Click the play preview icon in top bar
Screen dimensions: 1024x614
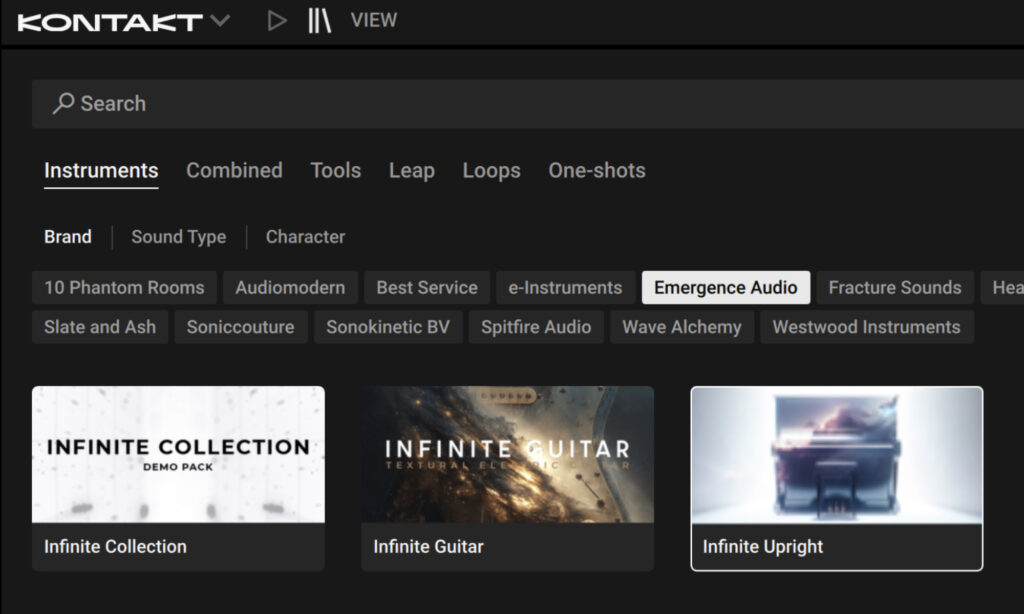tap(277, 19)
